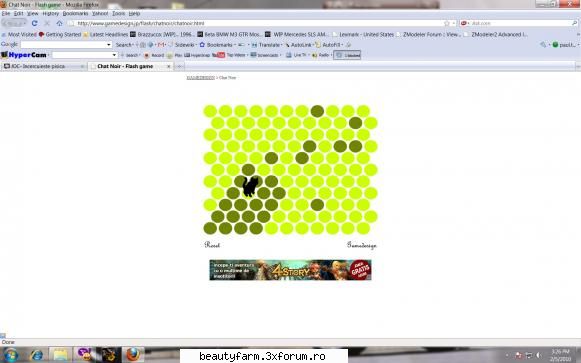Click the YouTube icon in the toolbar
Image resolution: width=581 pixels, height=363 pixels.
point(219,55)
